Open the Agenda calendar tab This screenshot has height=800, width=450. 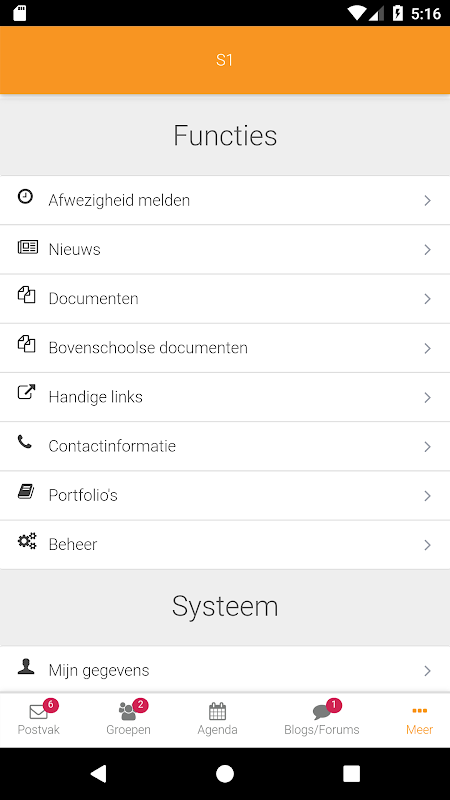click(217, 719)
